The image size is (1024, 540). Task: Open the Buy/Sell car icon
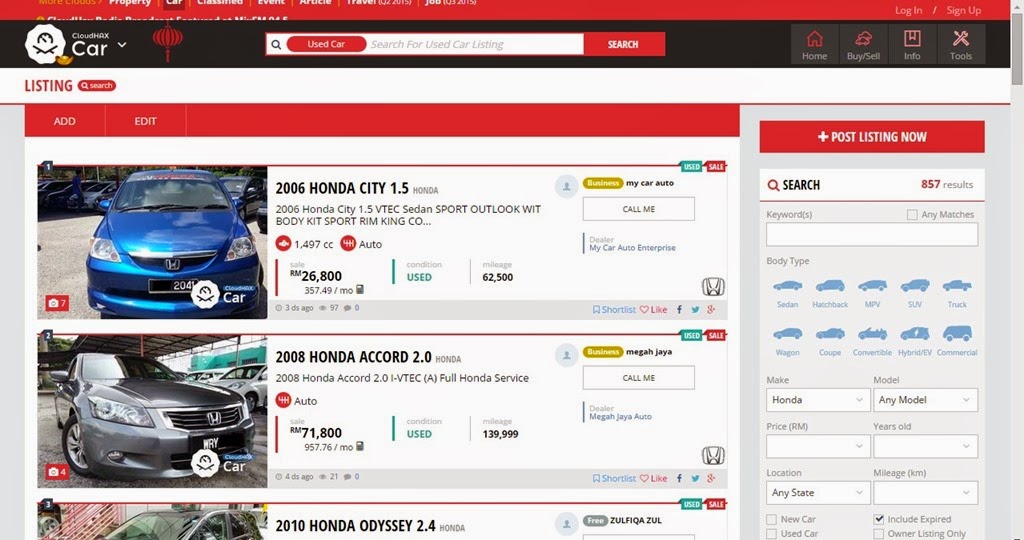tap(863, 44)
